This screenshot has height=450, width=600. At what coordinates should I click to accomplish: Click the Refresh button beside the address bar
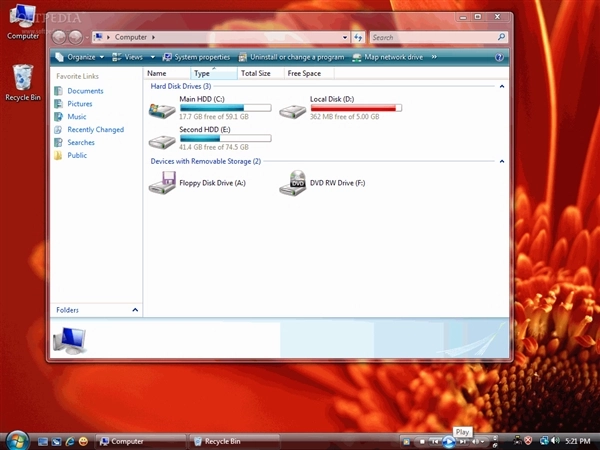(358, 37)
